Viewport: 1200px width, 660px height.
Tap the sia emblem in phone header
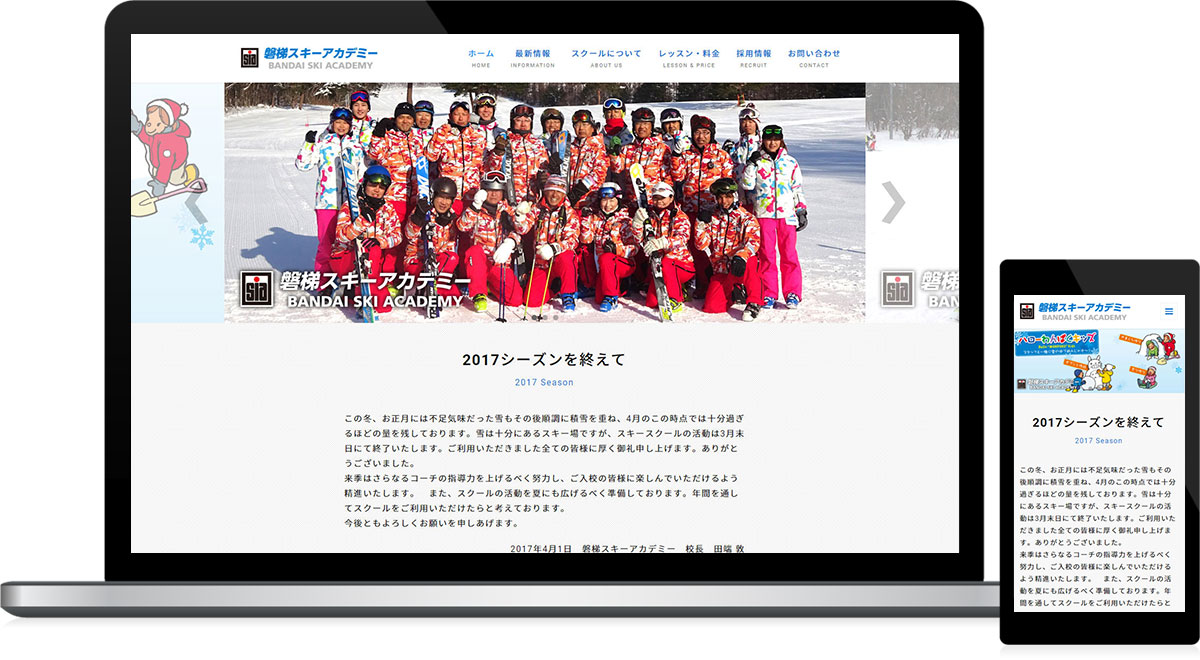click(x=1026, y=311)
